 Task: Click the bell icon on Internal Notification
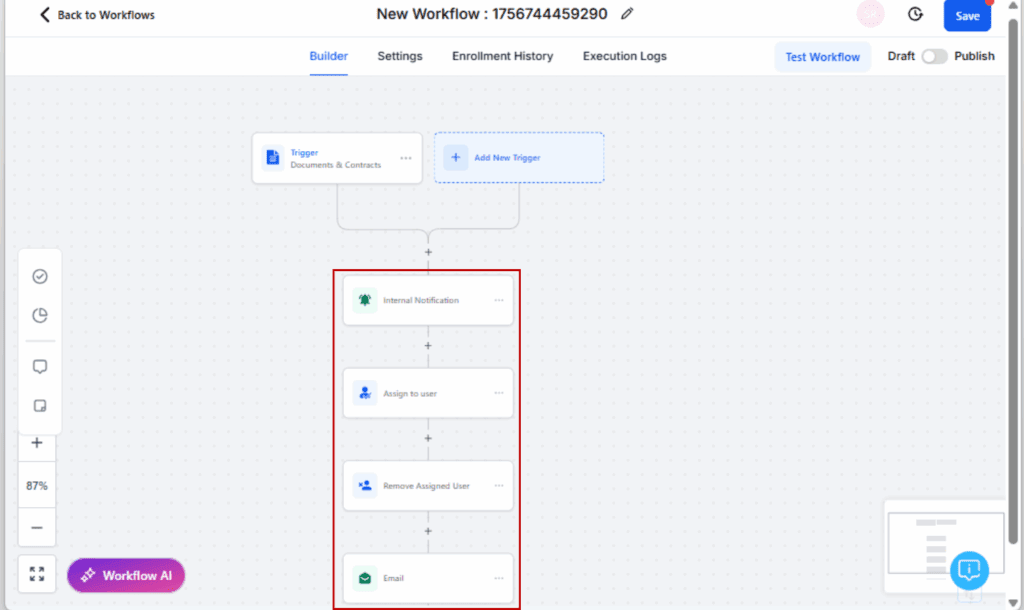(364, 300)
